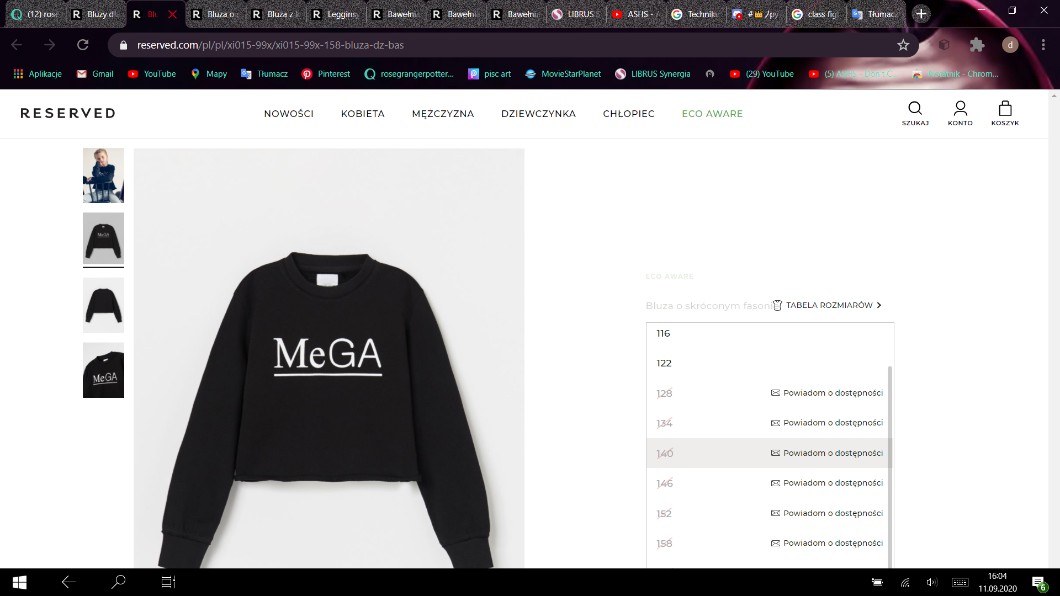
Task: Open the search (Szukaj) icon
Action: [915, 112]
